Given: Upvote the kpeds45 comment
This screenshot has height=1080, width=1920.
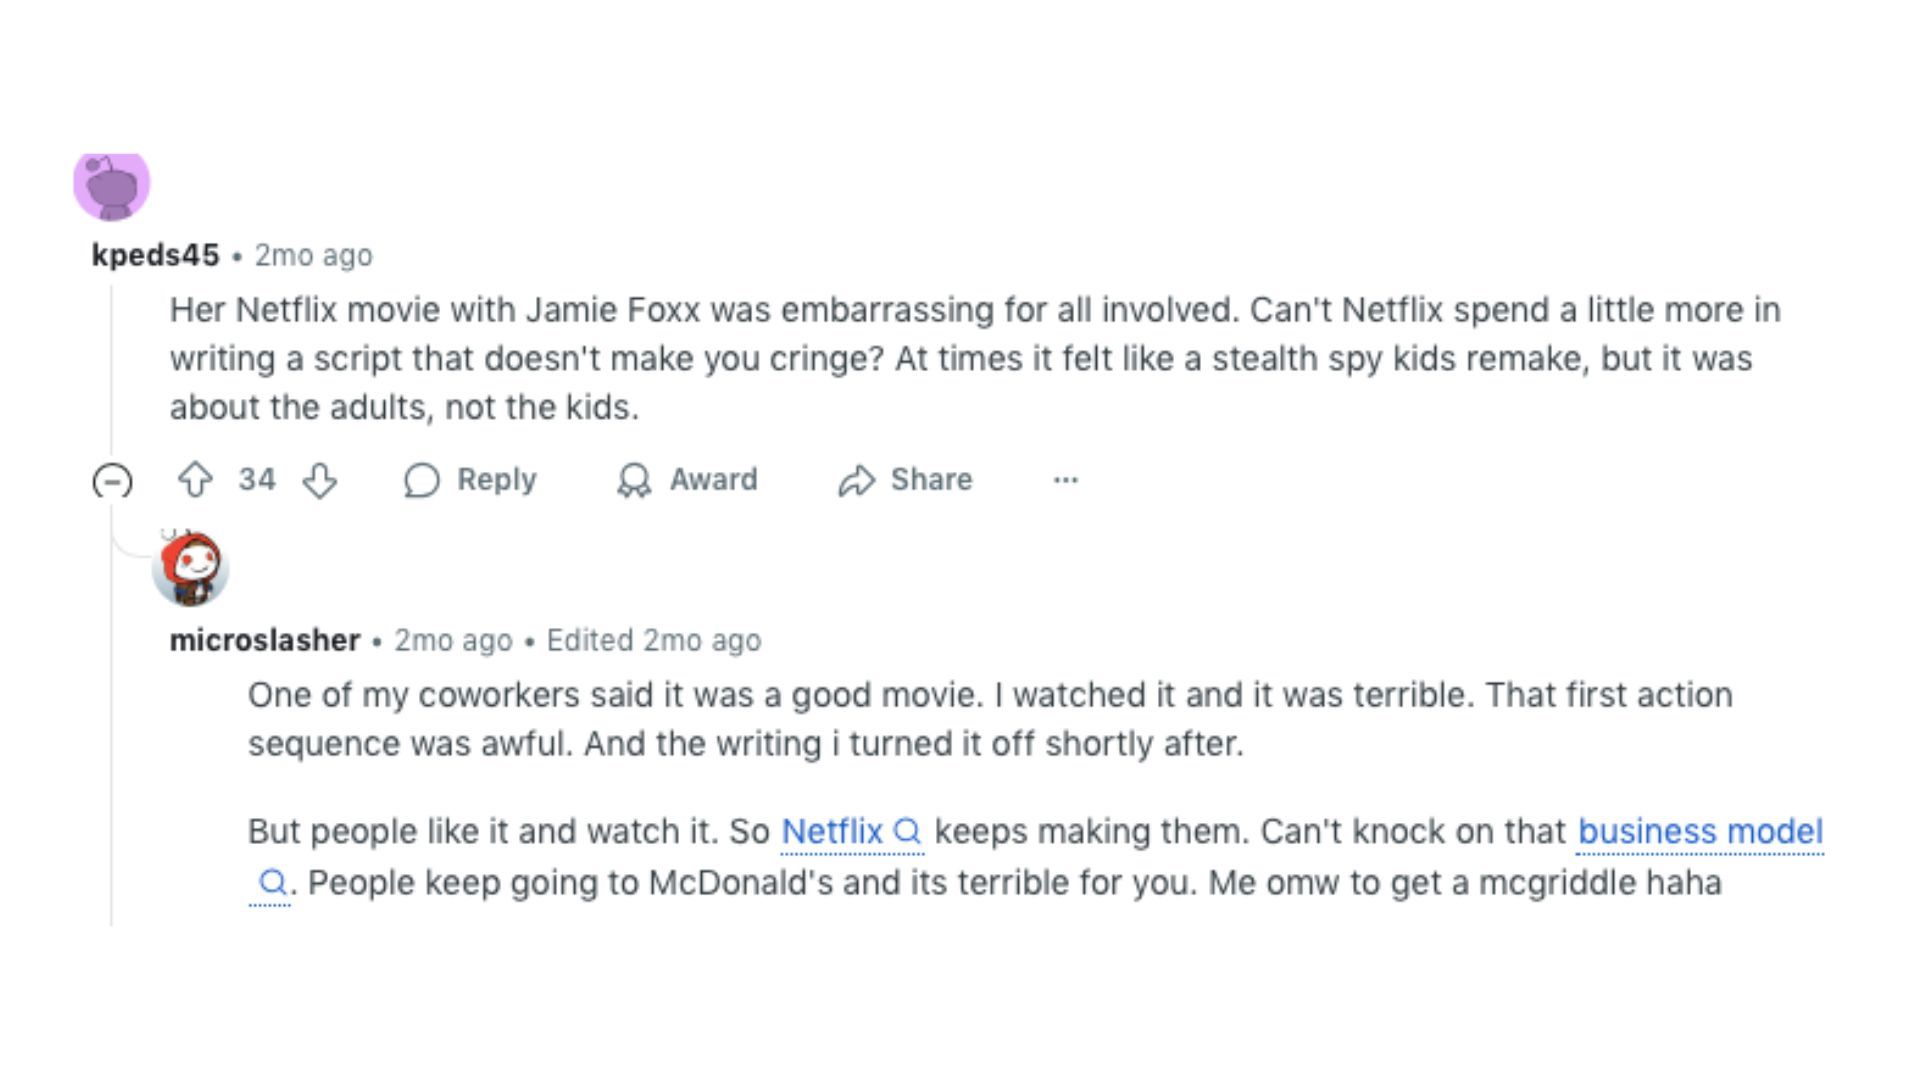Looking at the screenshot, I should point(195,480).
